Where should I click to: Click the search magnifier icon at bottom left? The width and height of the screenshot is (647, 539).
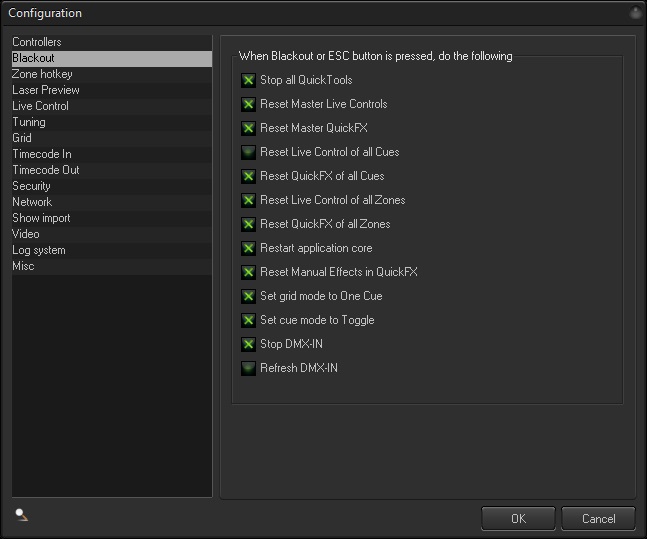pos(21,515)
